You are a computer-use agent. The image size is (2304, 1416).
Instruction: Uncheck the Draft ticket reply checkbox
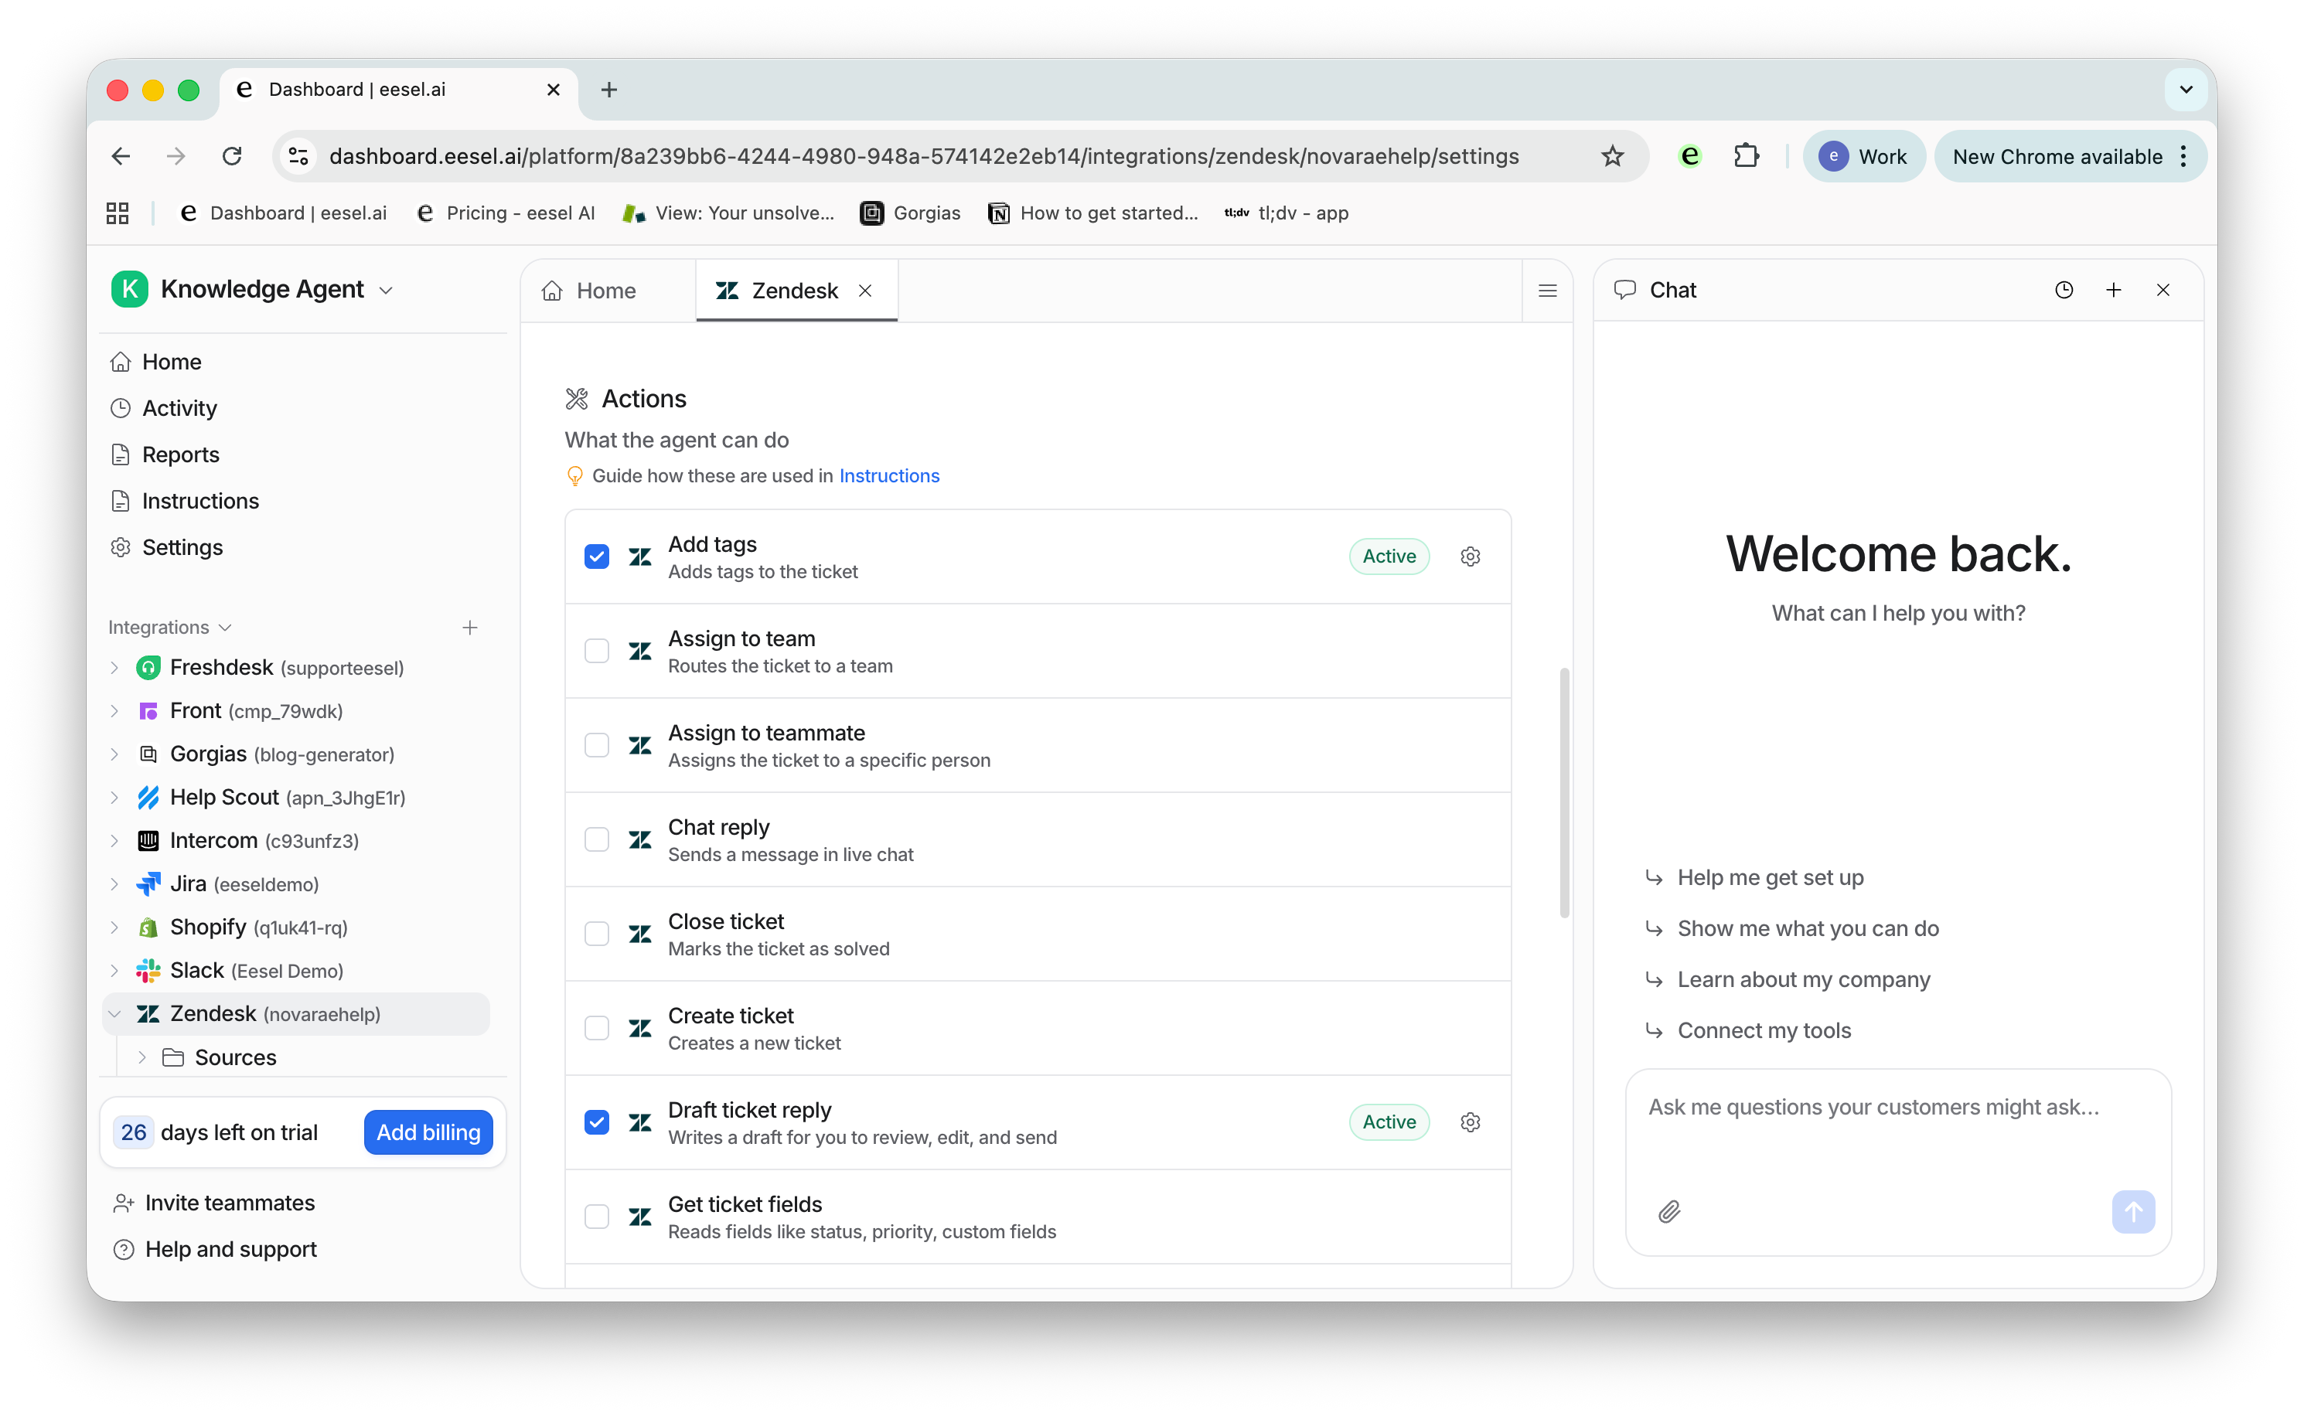tap(597, 1122)
